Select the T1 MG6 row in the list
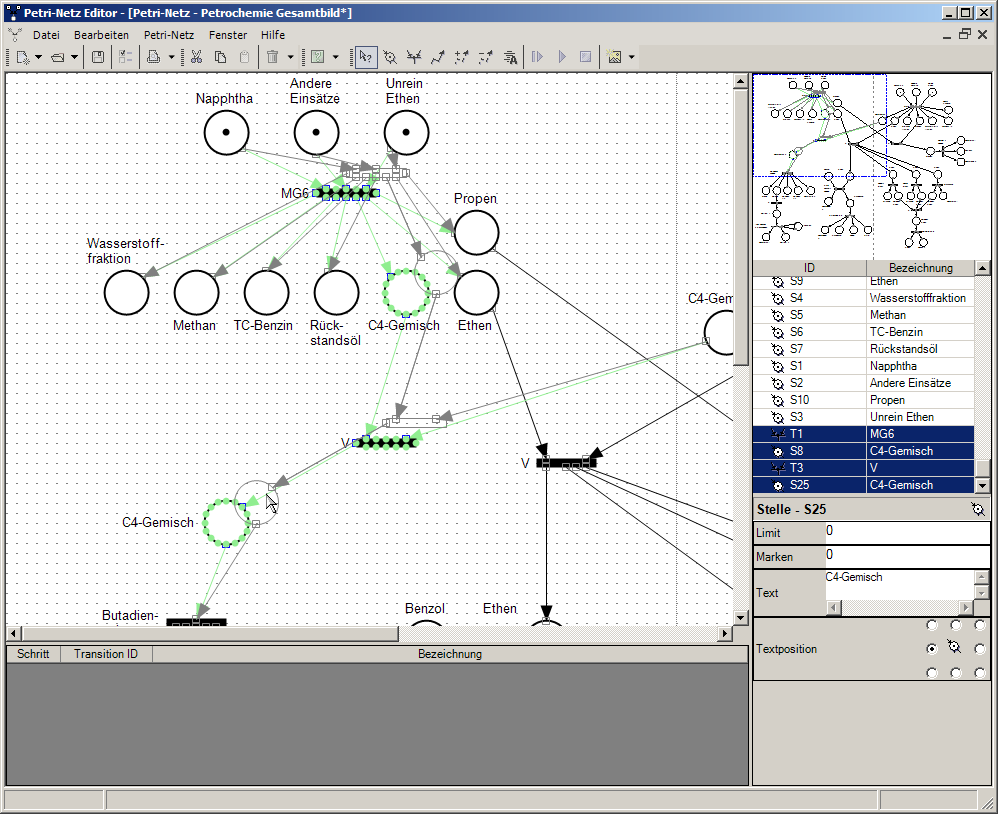The width and height of the screenshot is (998, 814). [864, 434]
